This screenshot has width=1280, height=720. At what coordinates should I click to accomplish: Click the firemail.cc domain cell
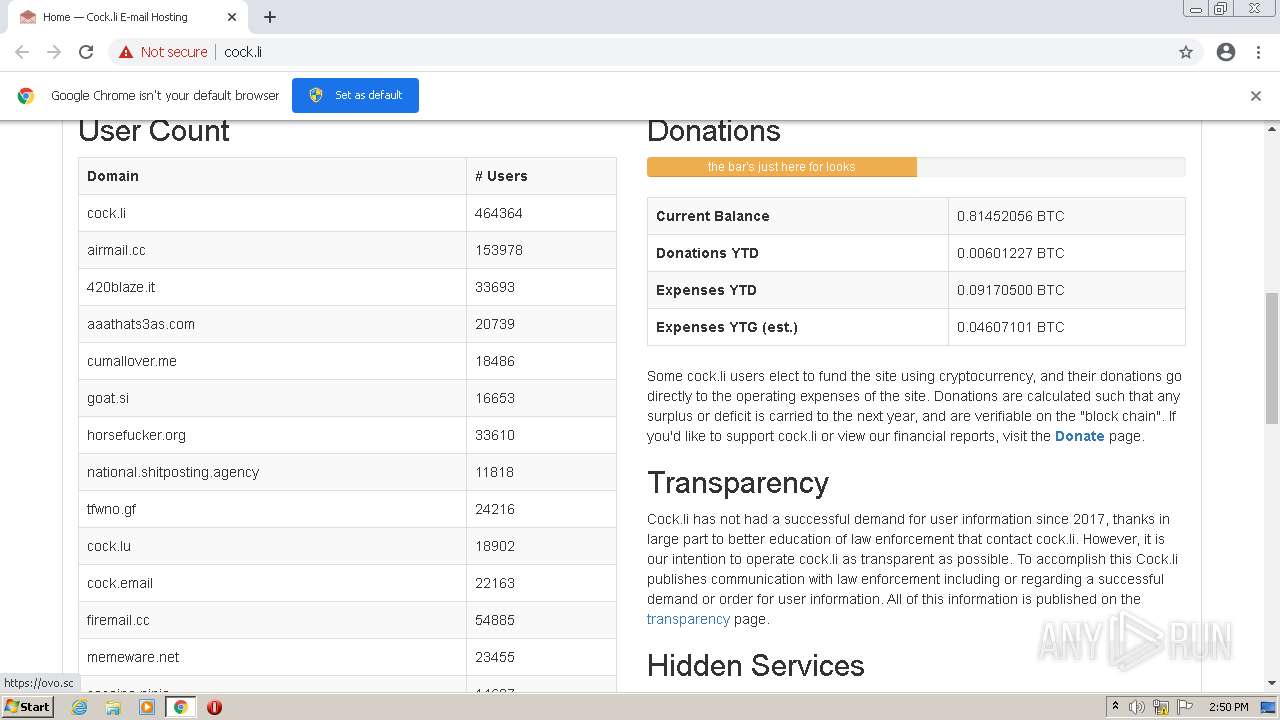pos(272,620)
